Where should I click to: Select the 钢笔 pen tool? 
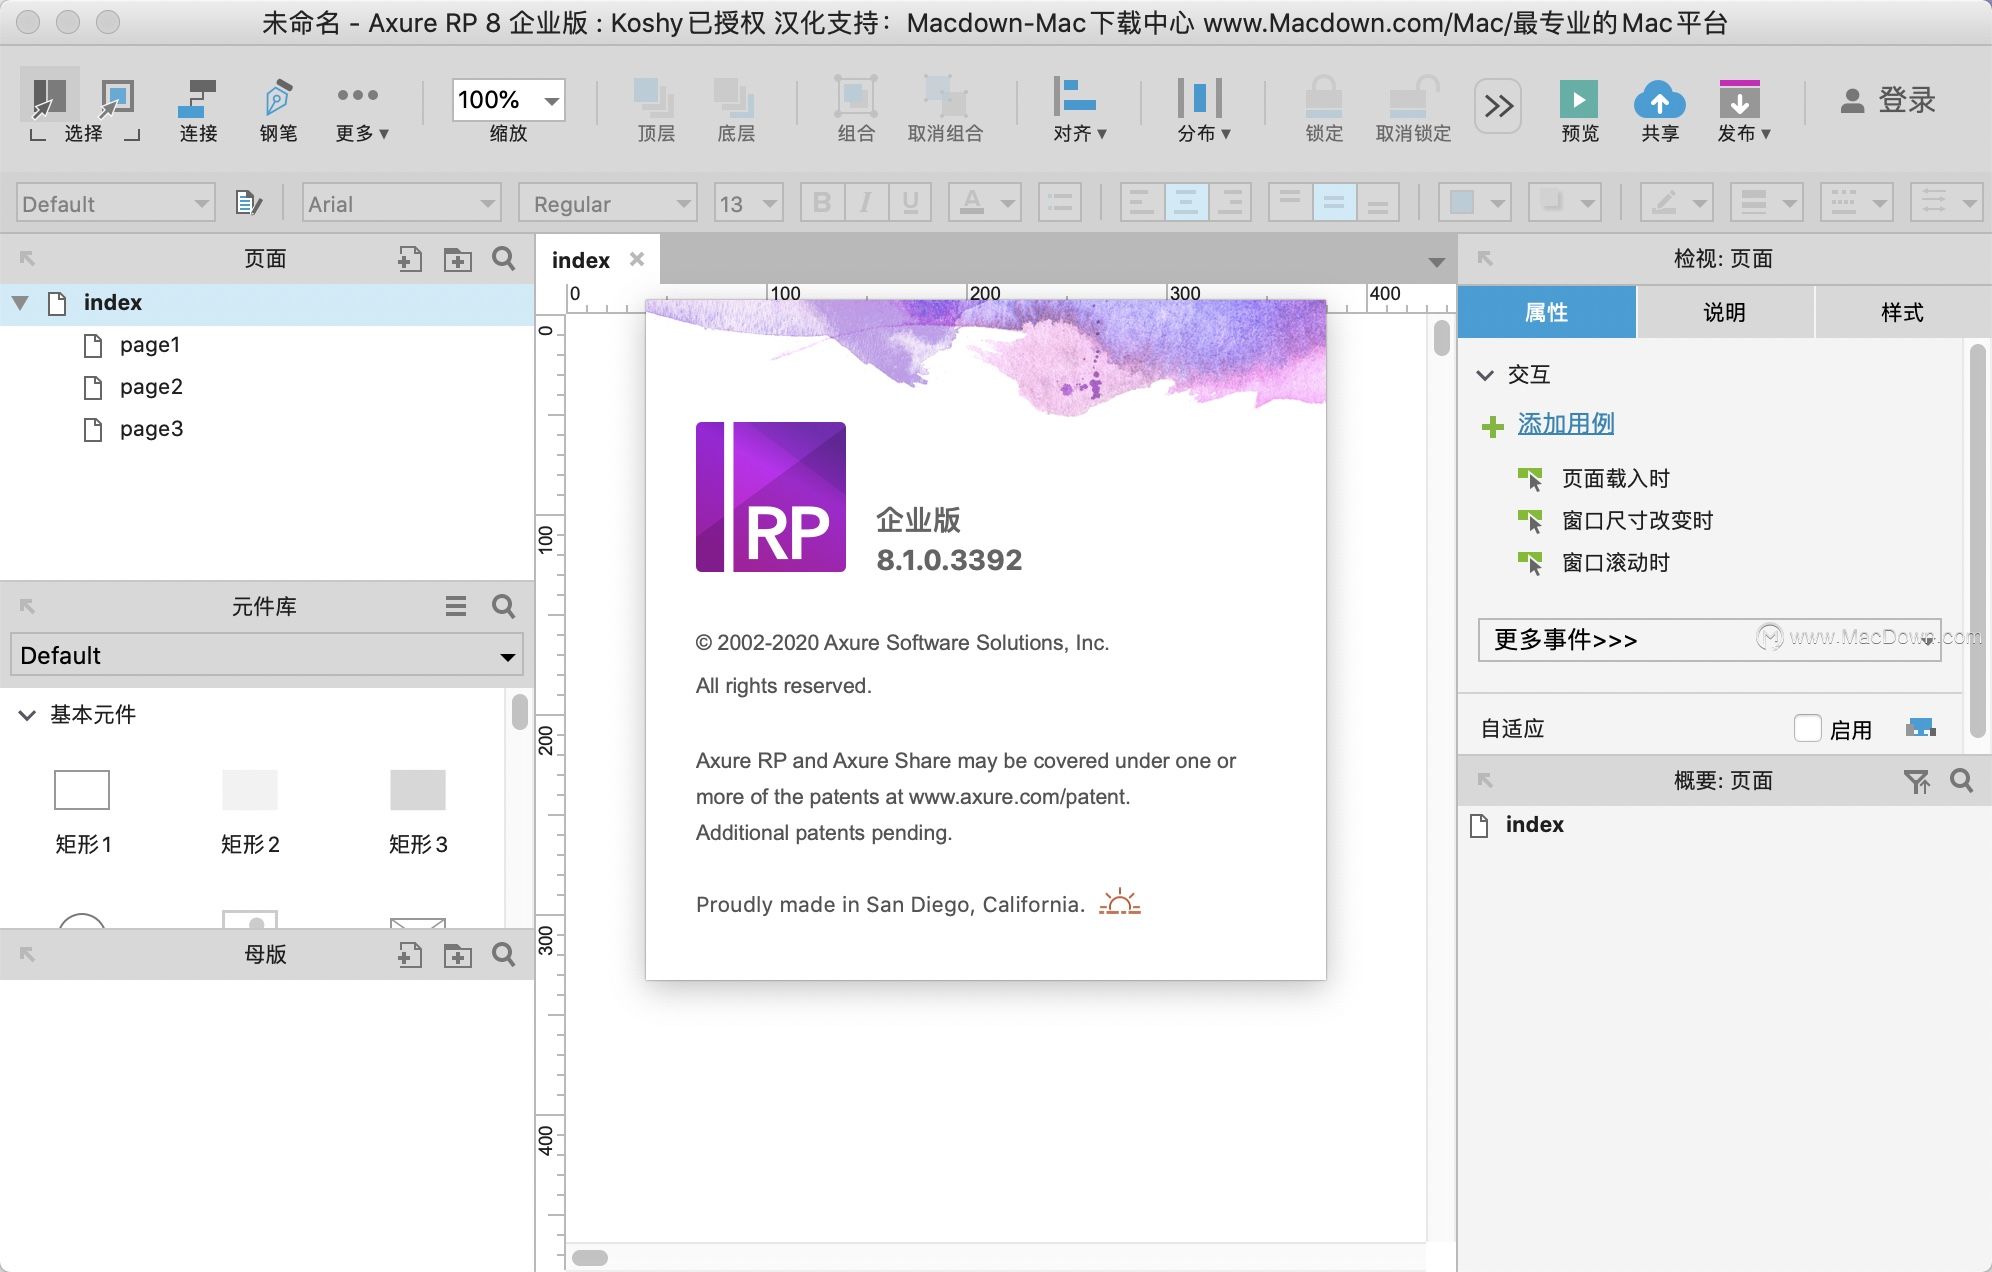click(x=278, y=110)
